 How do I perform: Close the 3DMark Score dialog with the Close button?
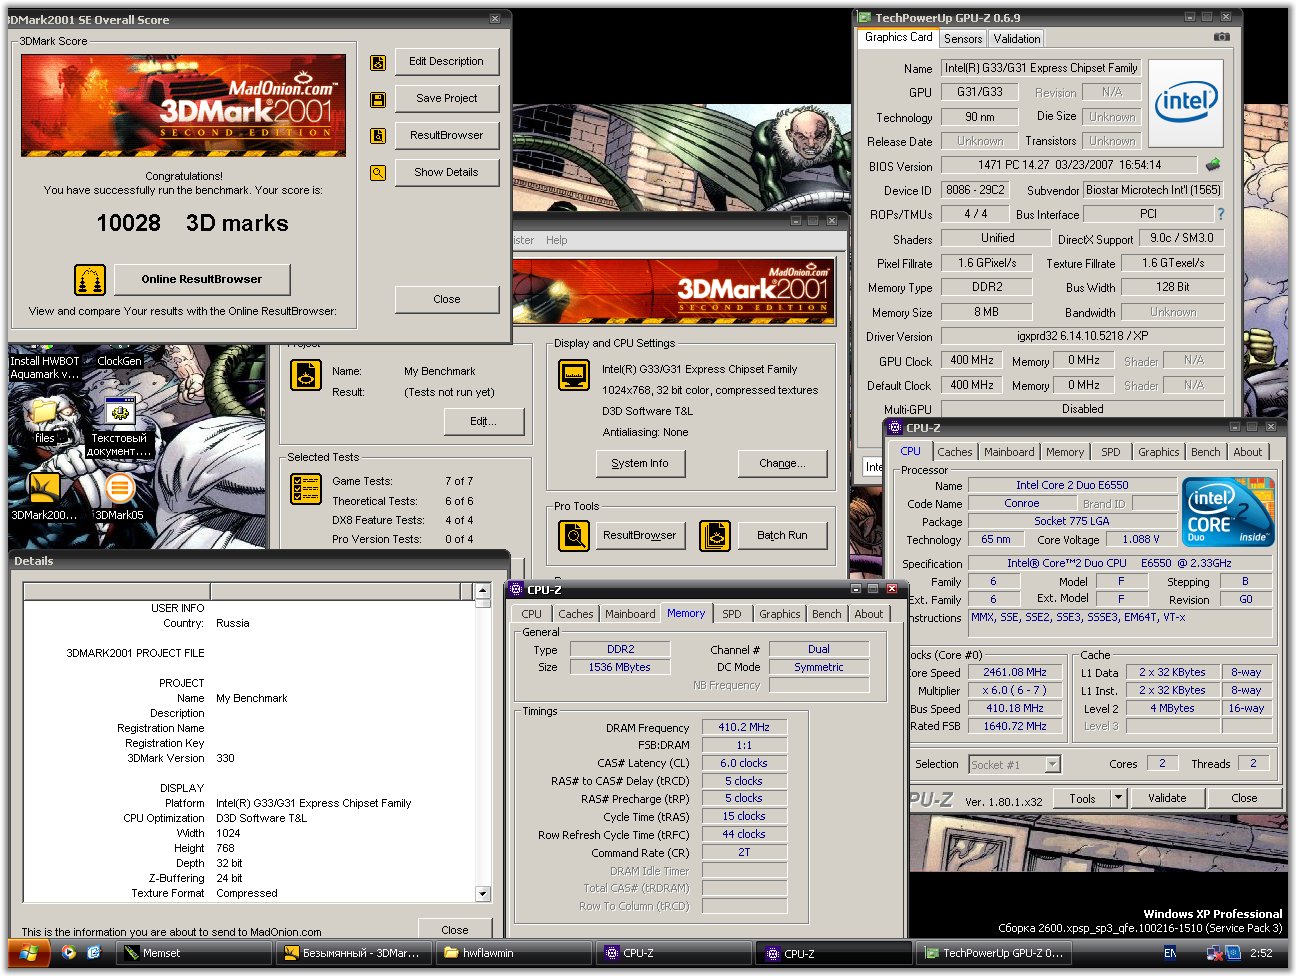pos(446,299)
